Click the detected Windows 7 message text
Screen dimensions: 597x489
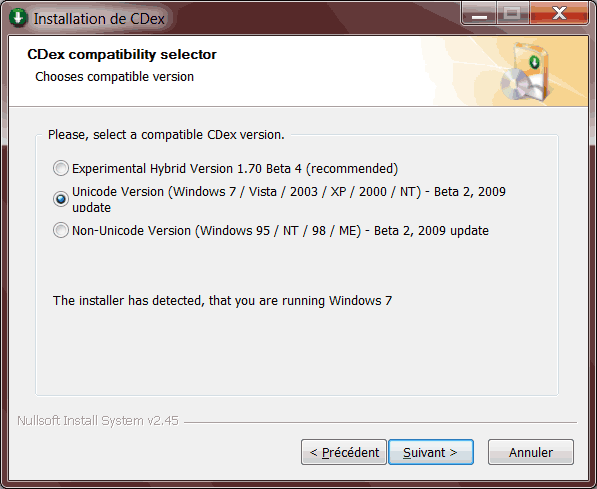[222, 300]
